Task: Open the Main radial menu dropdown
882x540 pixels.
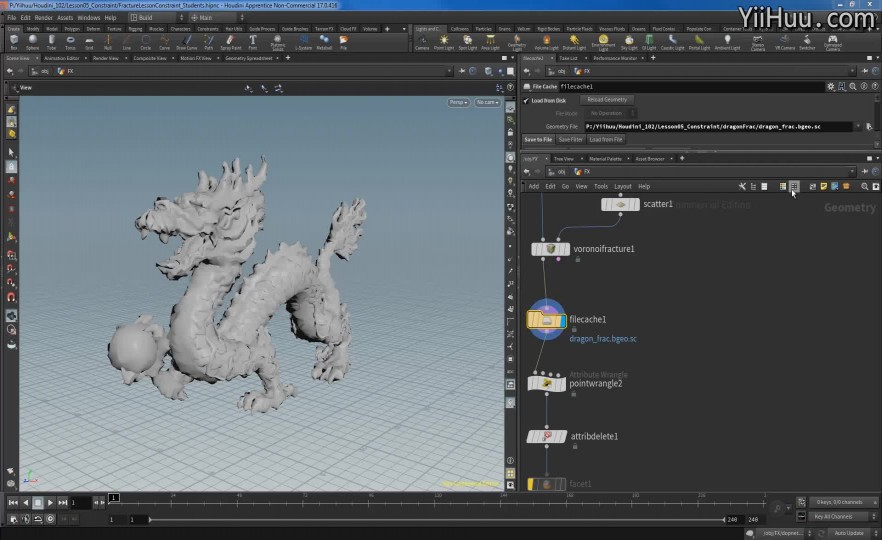Action: pos(217,17)
